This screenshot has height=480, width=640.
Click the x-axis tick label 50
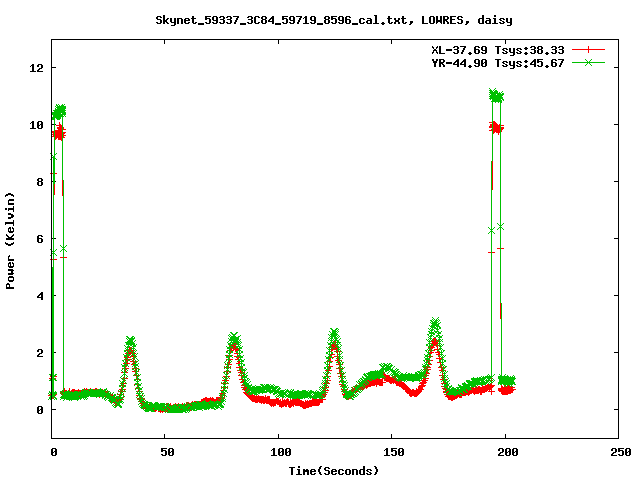167,452
